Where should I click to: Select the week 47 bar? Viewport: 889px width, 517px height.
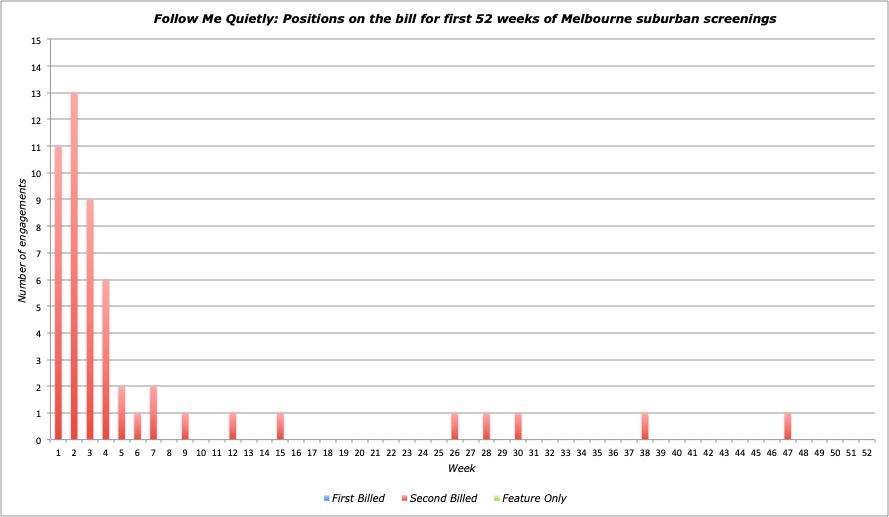click(788, 427)
